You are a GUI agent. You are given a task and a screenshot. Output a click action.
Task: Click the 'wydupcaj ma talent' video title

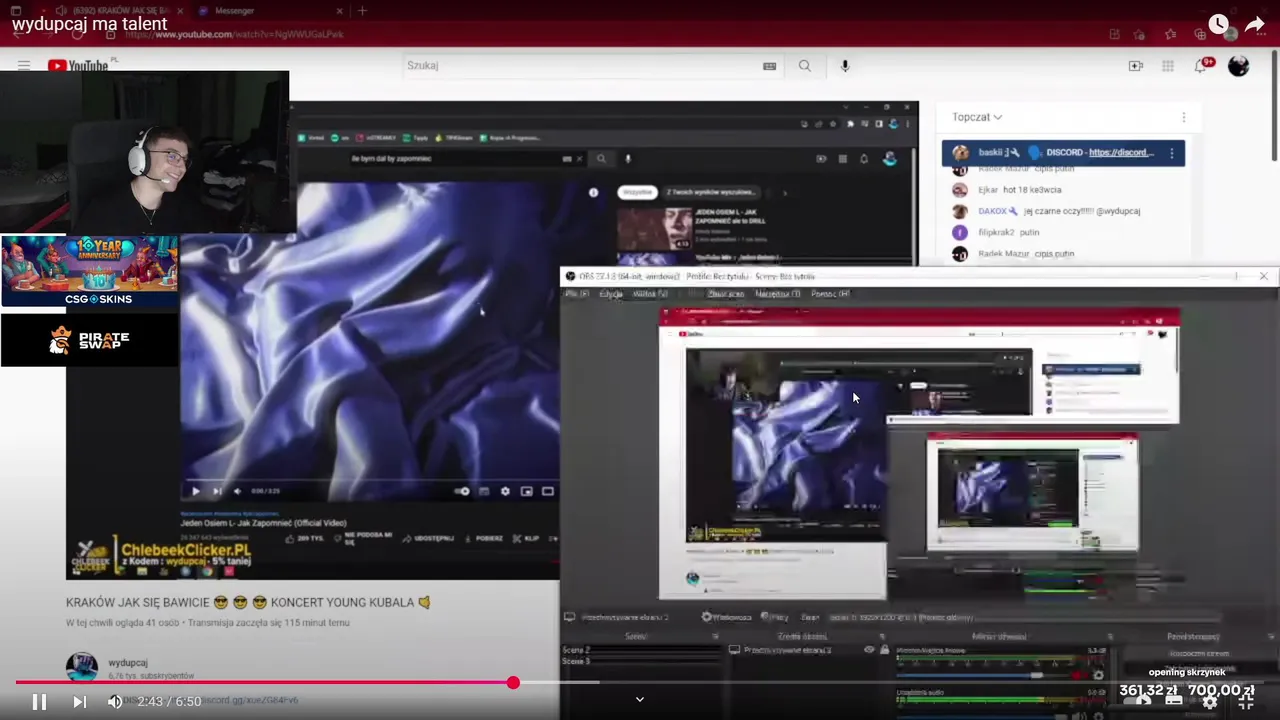90,24
